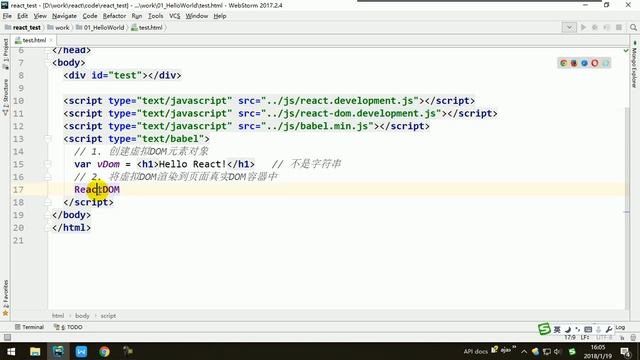Open Search Everywhere magnifier icon
640x360 pixels.
click(633, 27)
